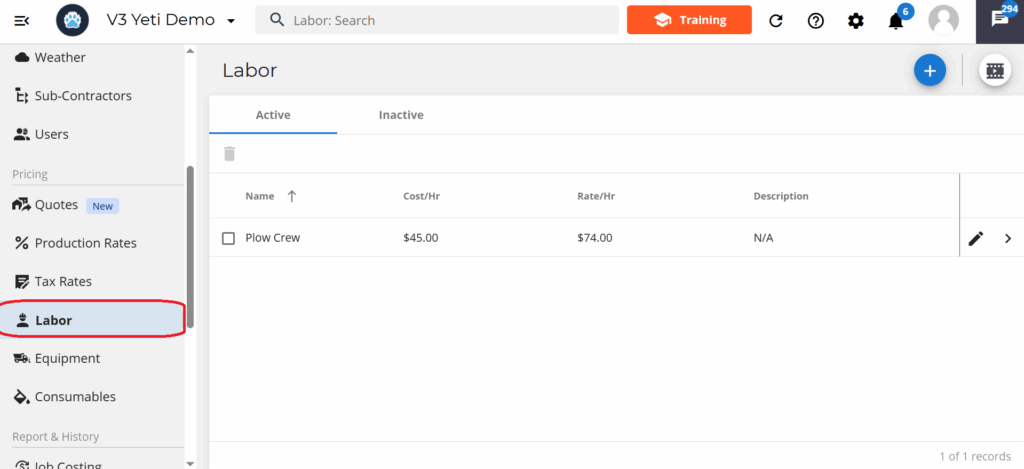The image size is (1024, 469).
Task: Open Users in the sidebar
Action: click(91, 135)
